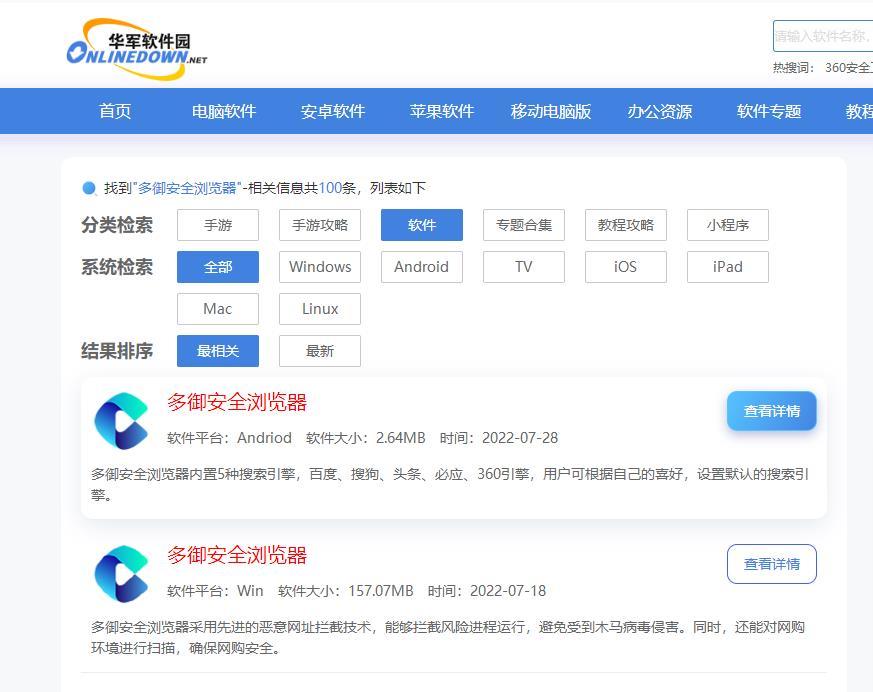The height and width of the screenshot is (692, 873).
Task: Filter results by Android system
Action: coord(421,267)
